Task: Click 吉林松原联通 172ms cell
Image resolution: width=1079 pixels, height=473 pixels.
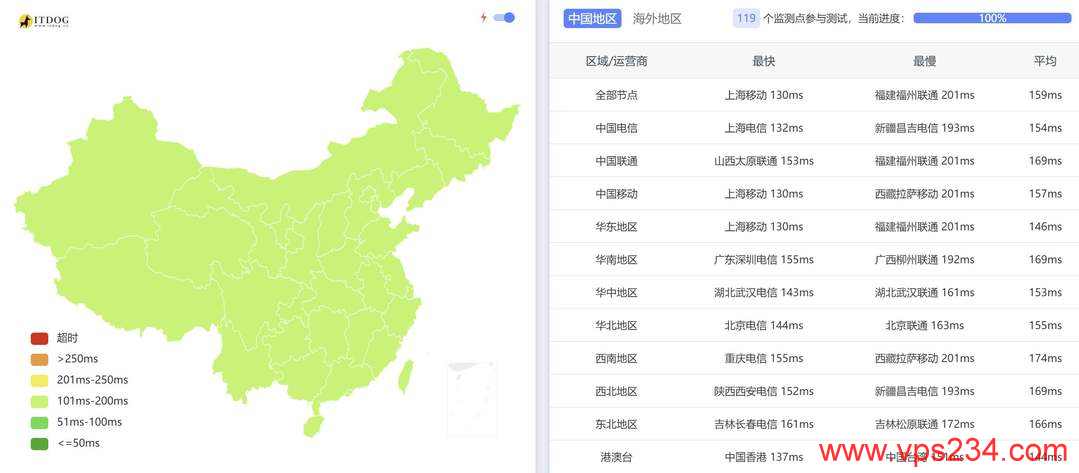Action: tap(924, 424)
